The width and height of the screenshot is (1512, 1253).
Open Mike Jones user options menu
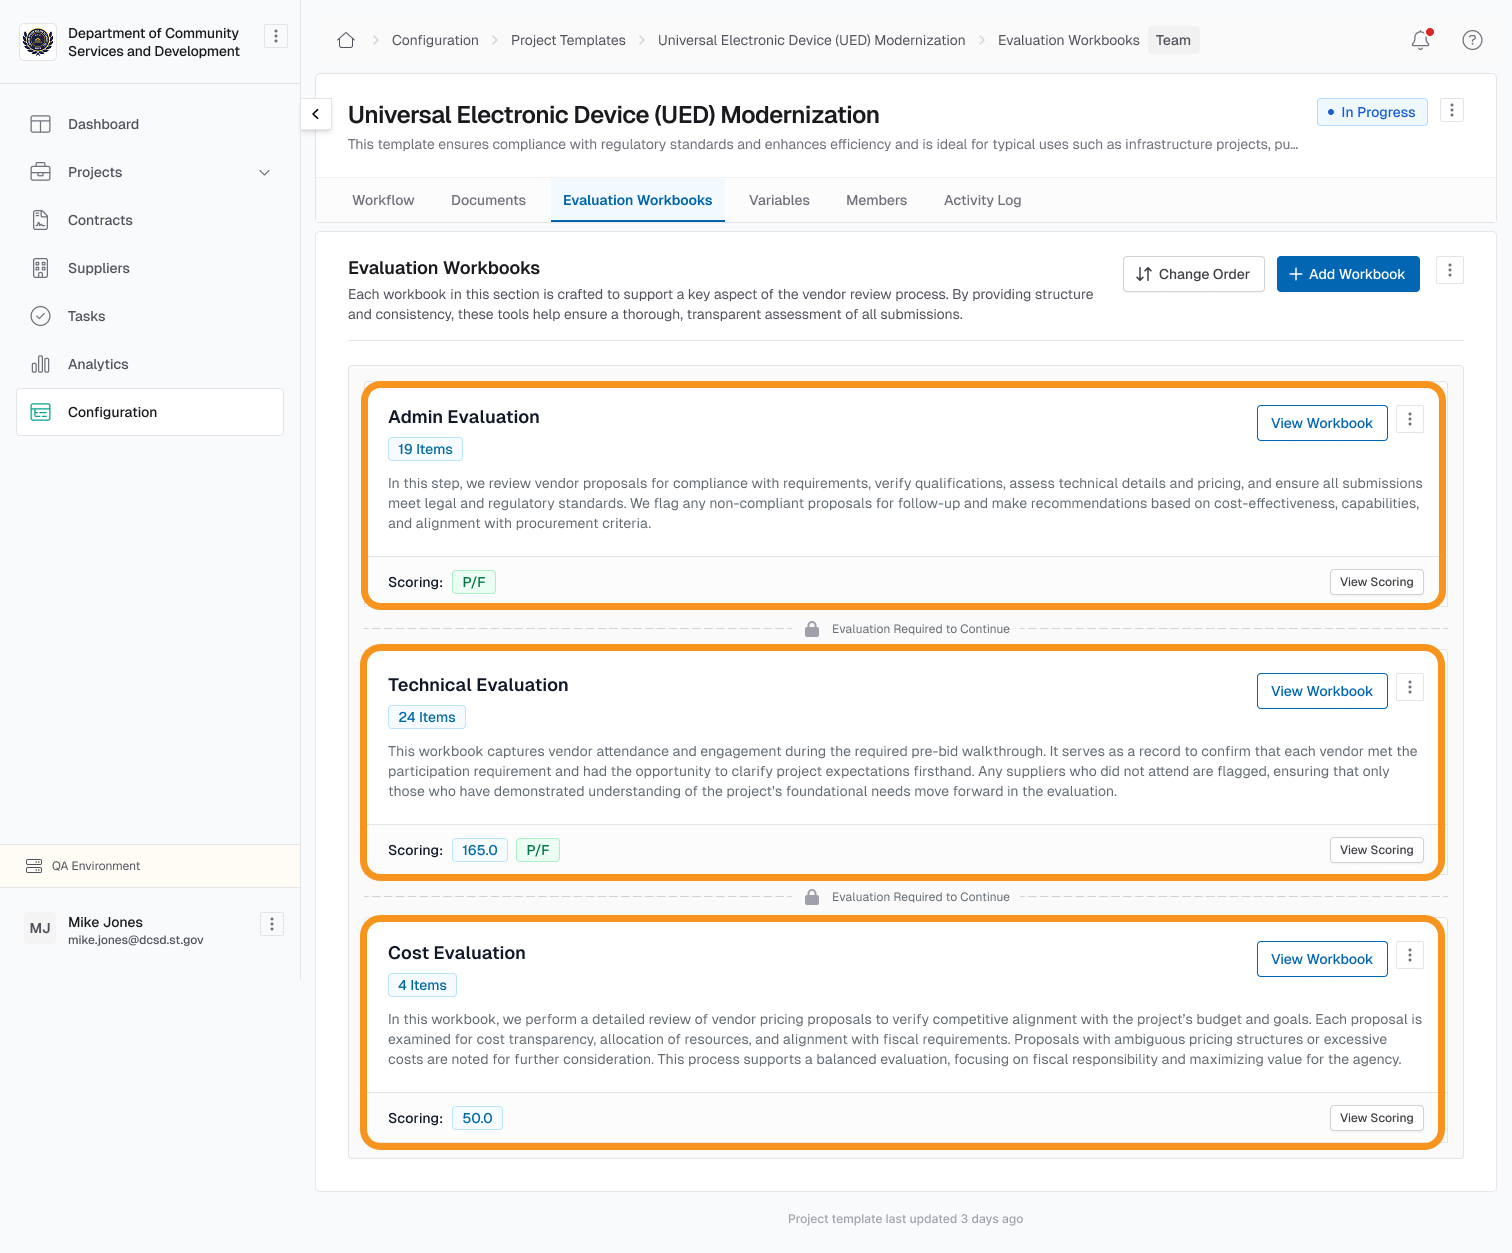(272, 924)
